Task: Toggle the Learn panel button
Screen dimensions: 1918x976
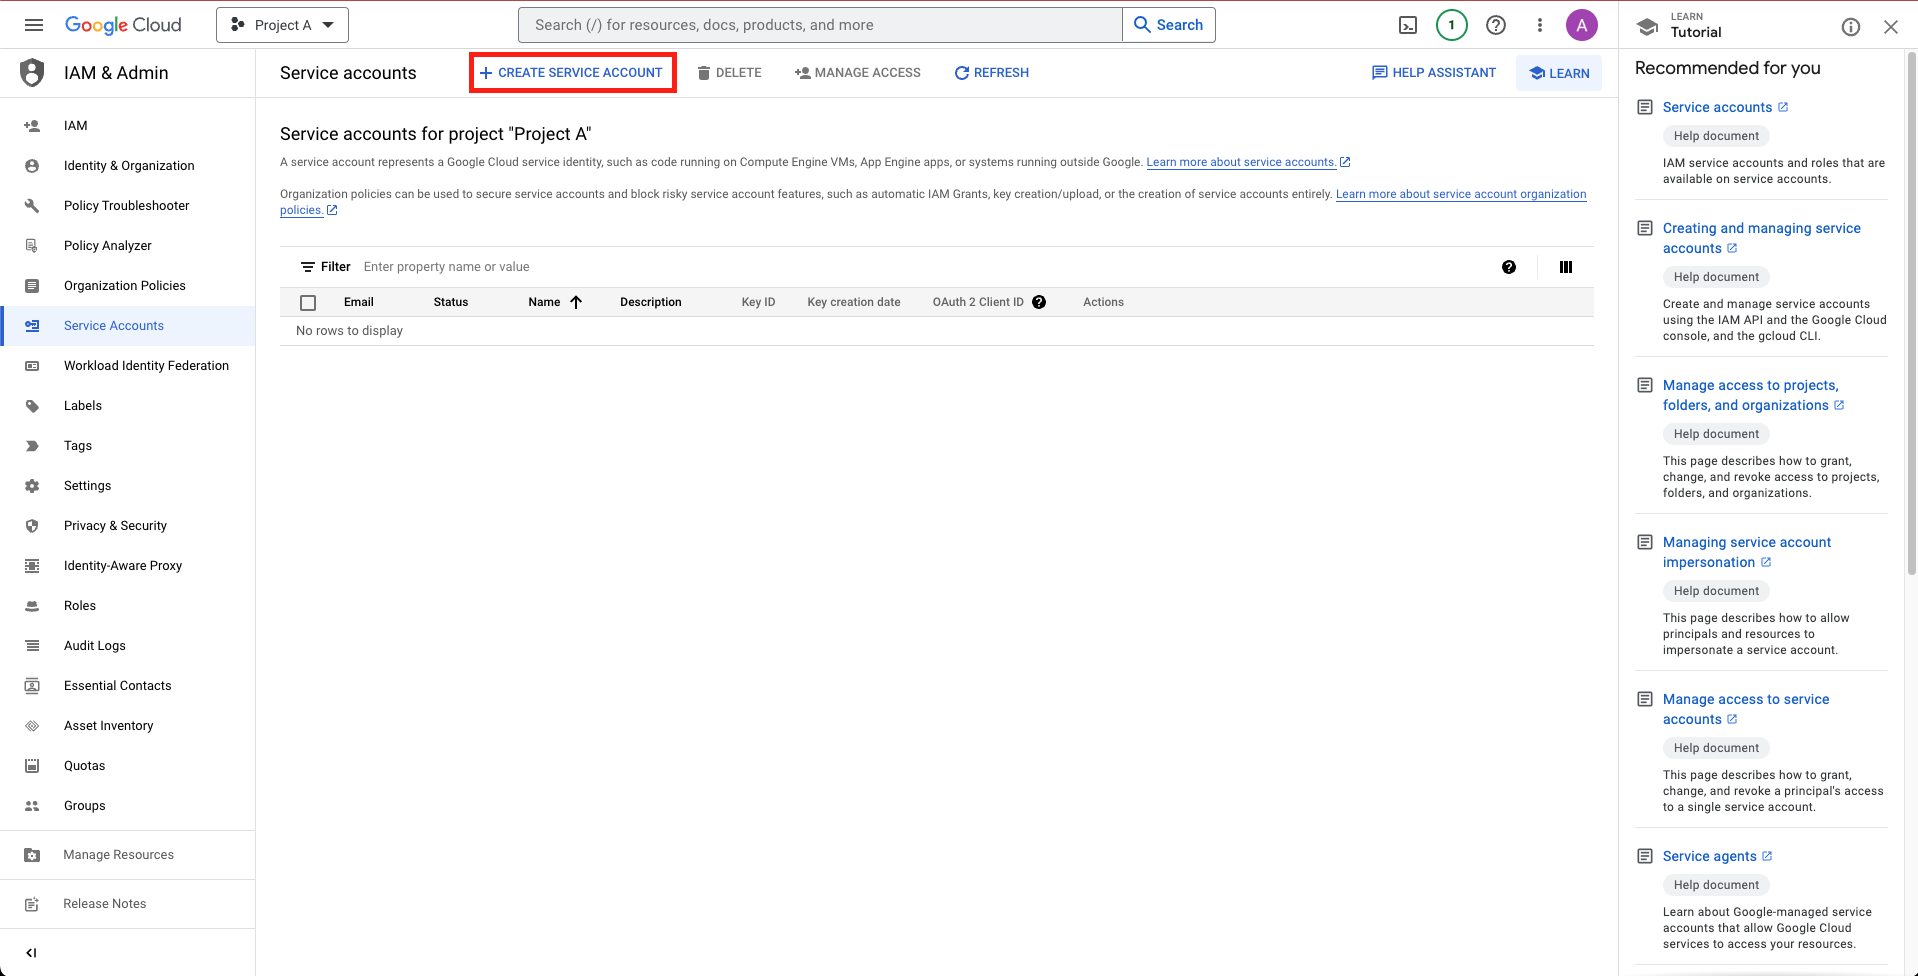Action: 1559,73
